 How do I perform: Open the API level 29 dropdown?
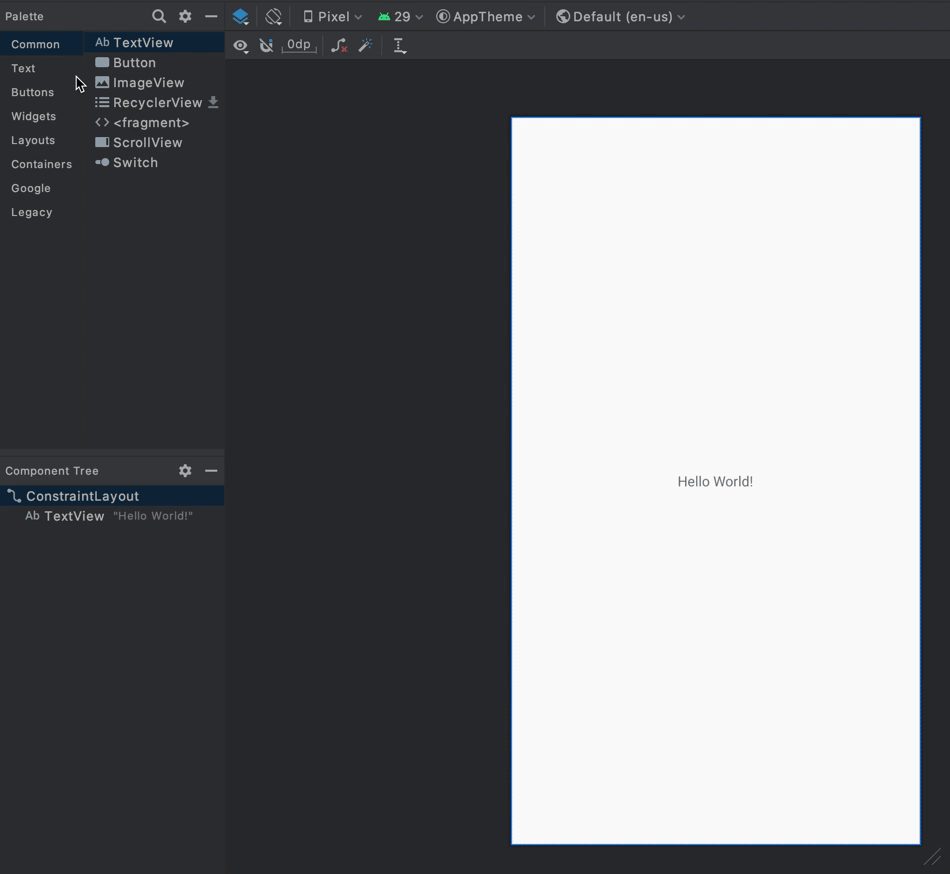(400, 17)
